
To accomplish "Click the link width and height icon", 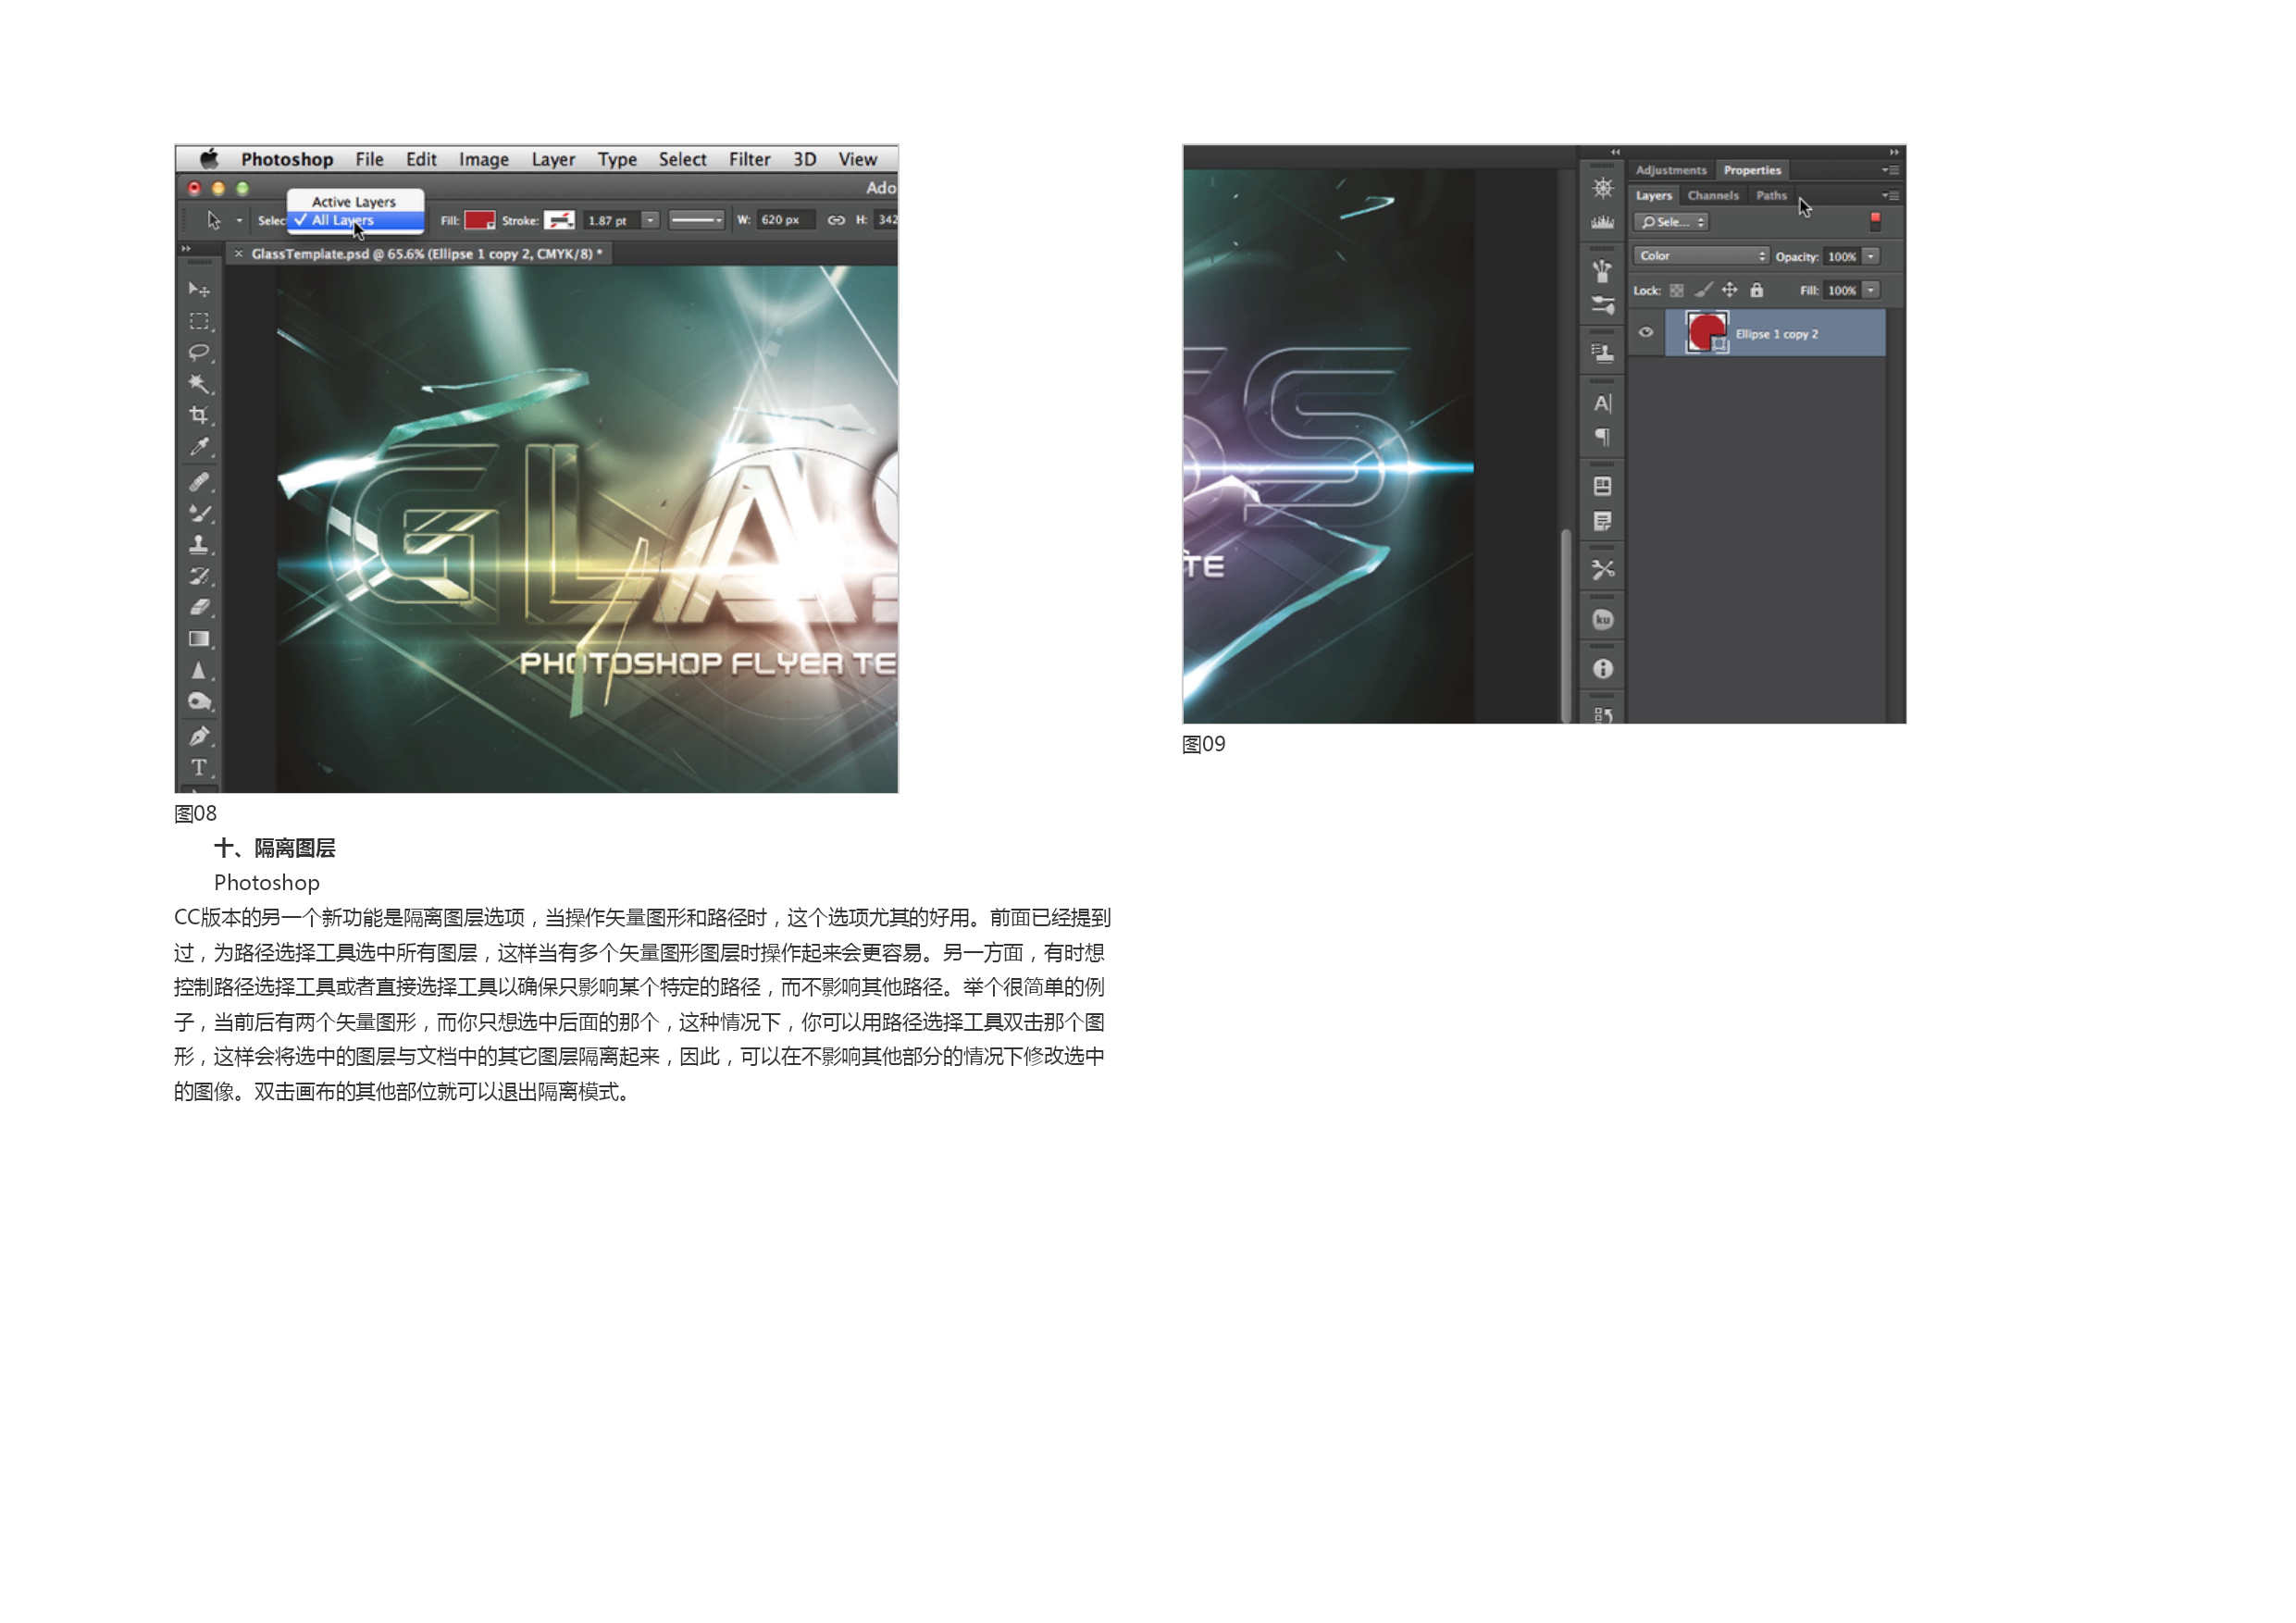I will tap(836, 220).
